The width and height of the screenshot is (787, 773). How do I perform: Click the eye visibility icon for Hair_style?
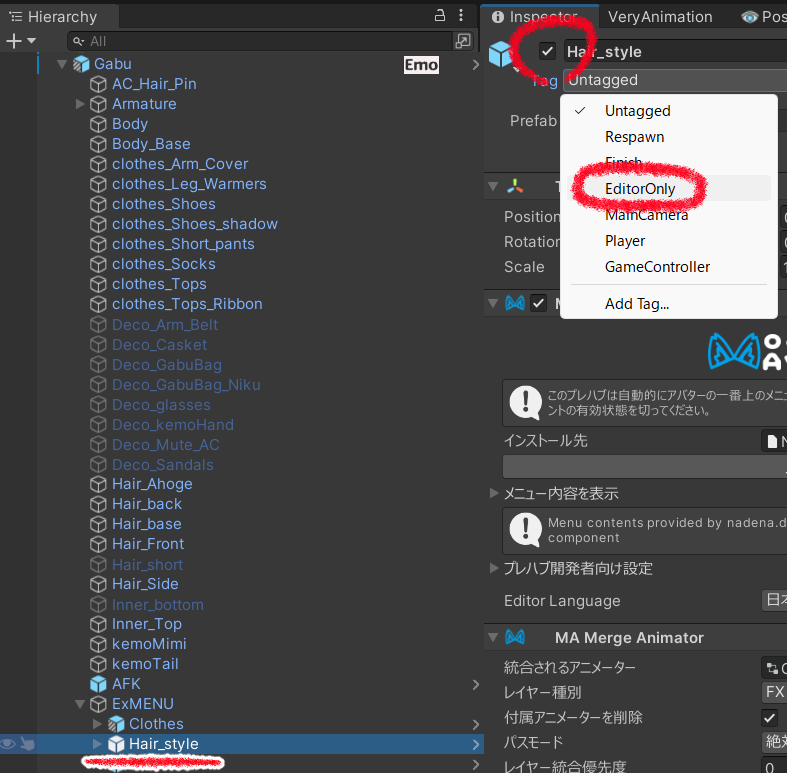(x=9, y=743)
